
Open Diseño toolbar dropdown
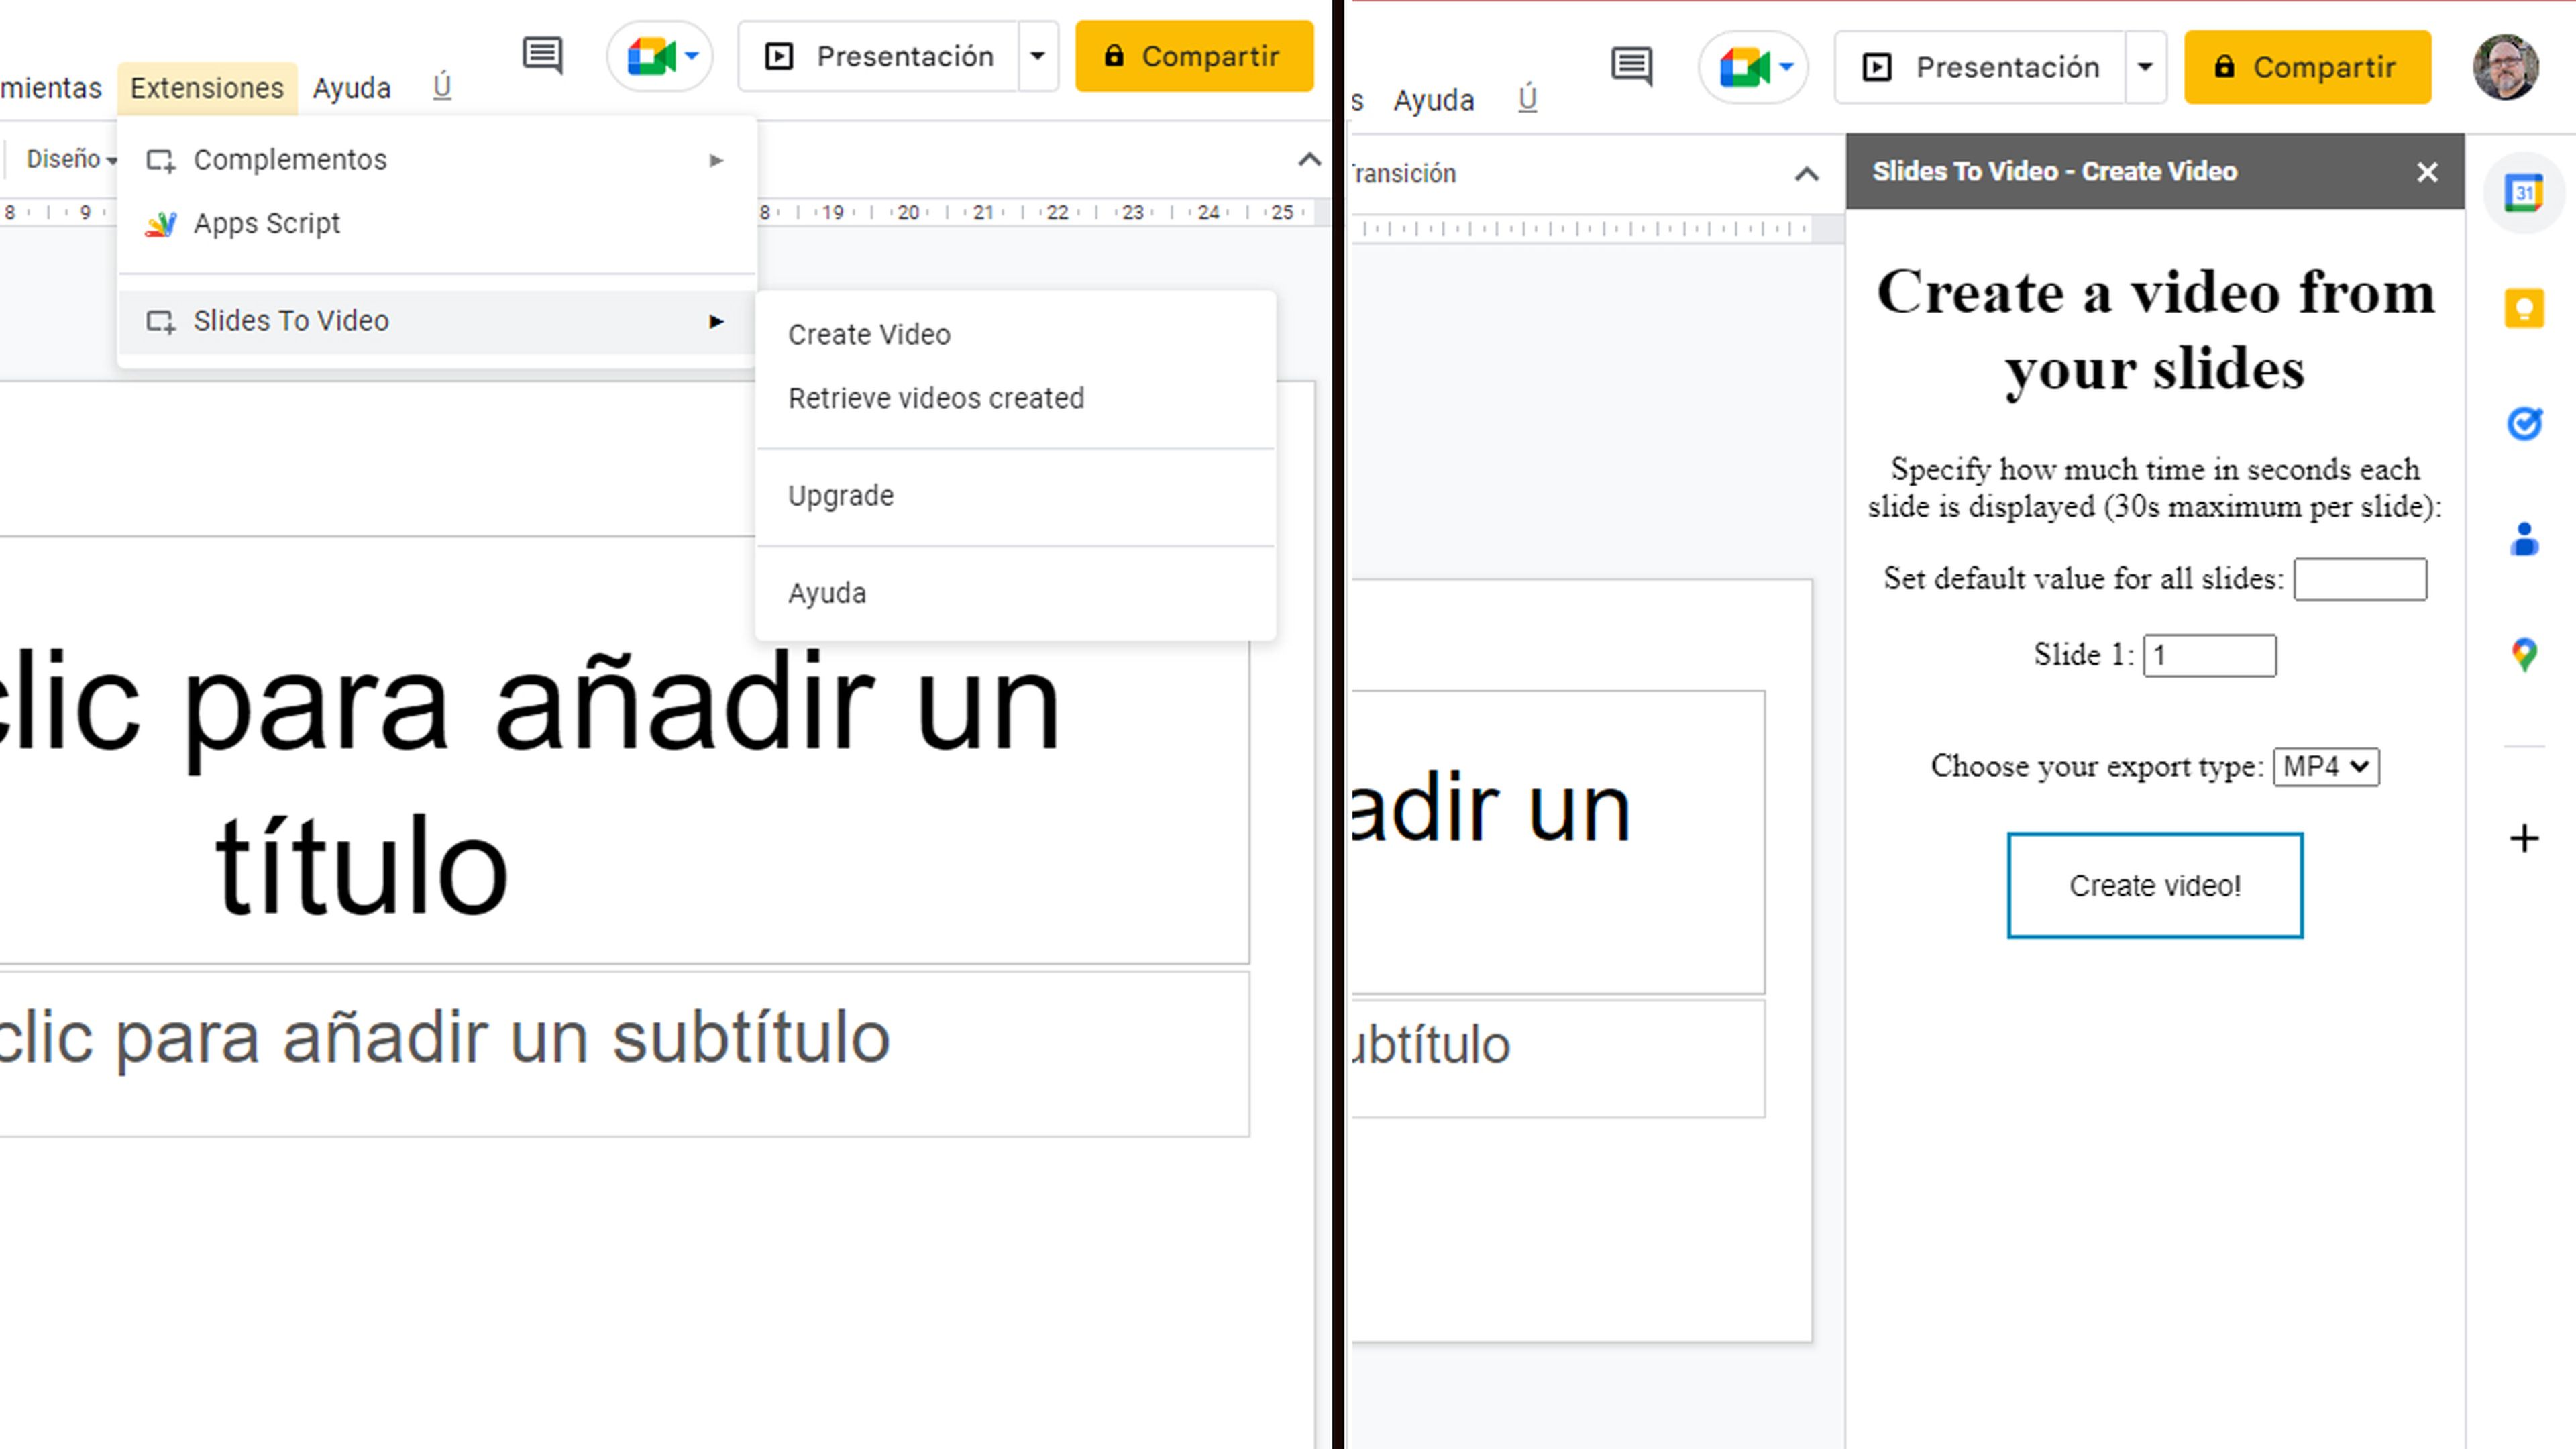coord(71,159)
